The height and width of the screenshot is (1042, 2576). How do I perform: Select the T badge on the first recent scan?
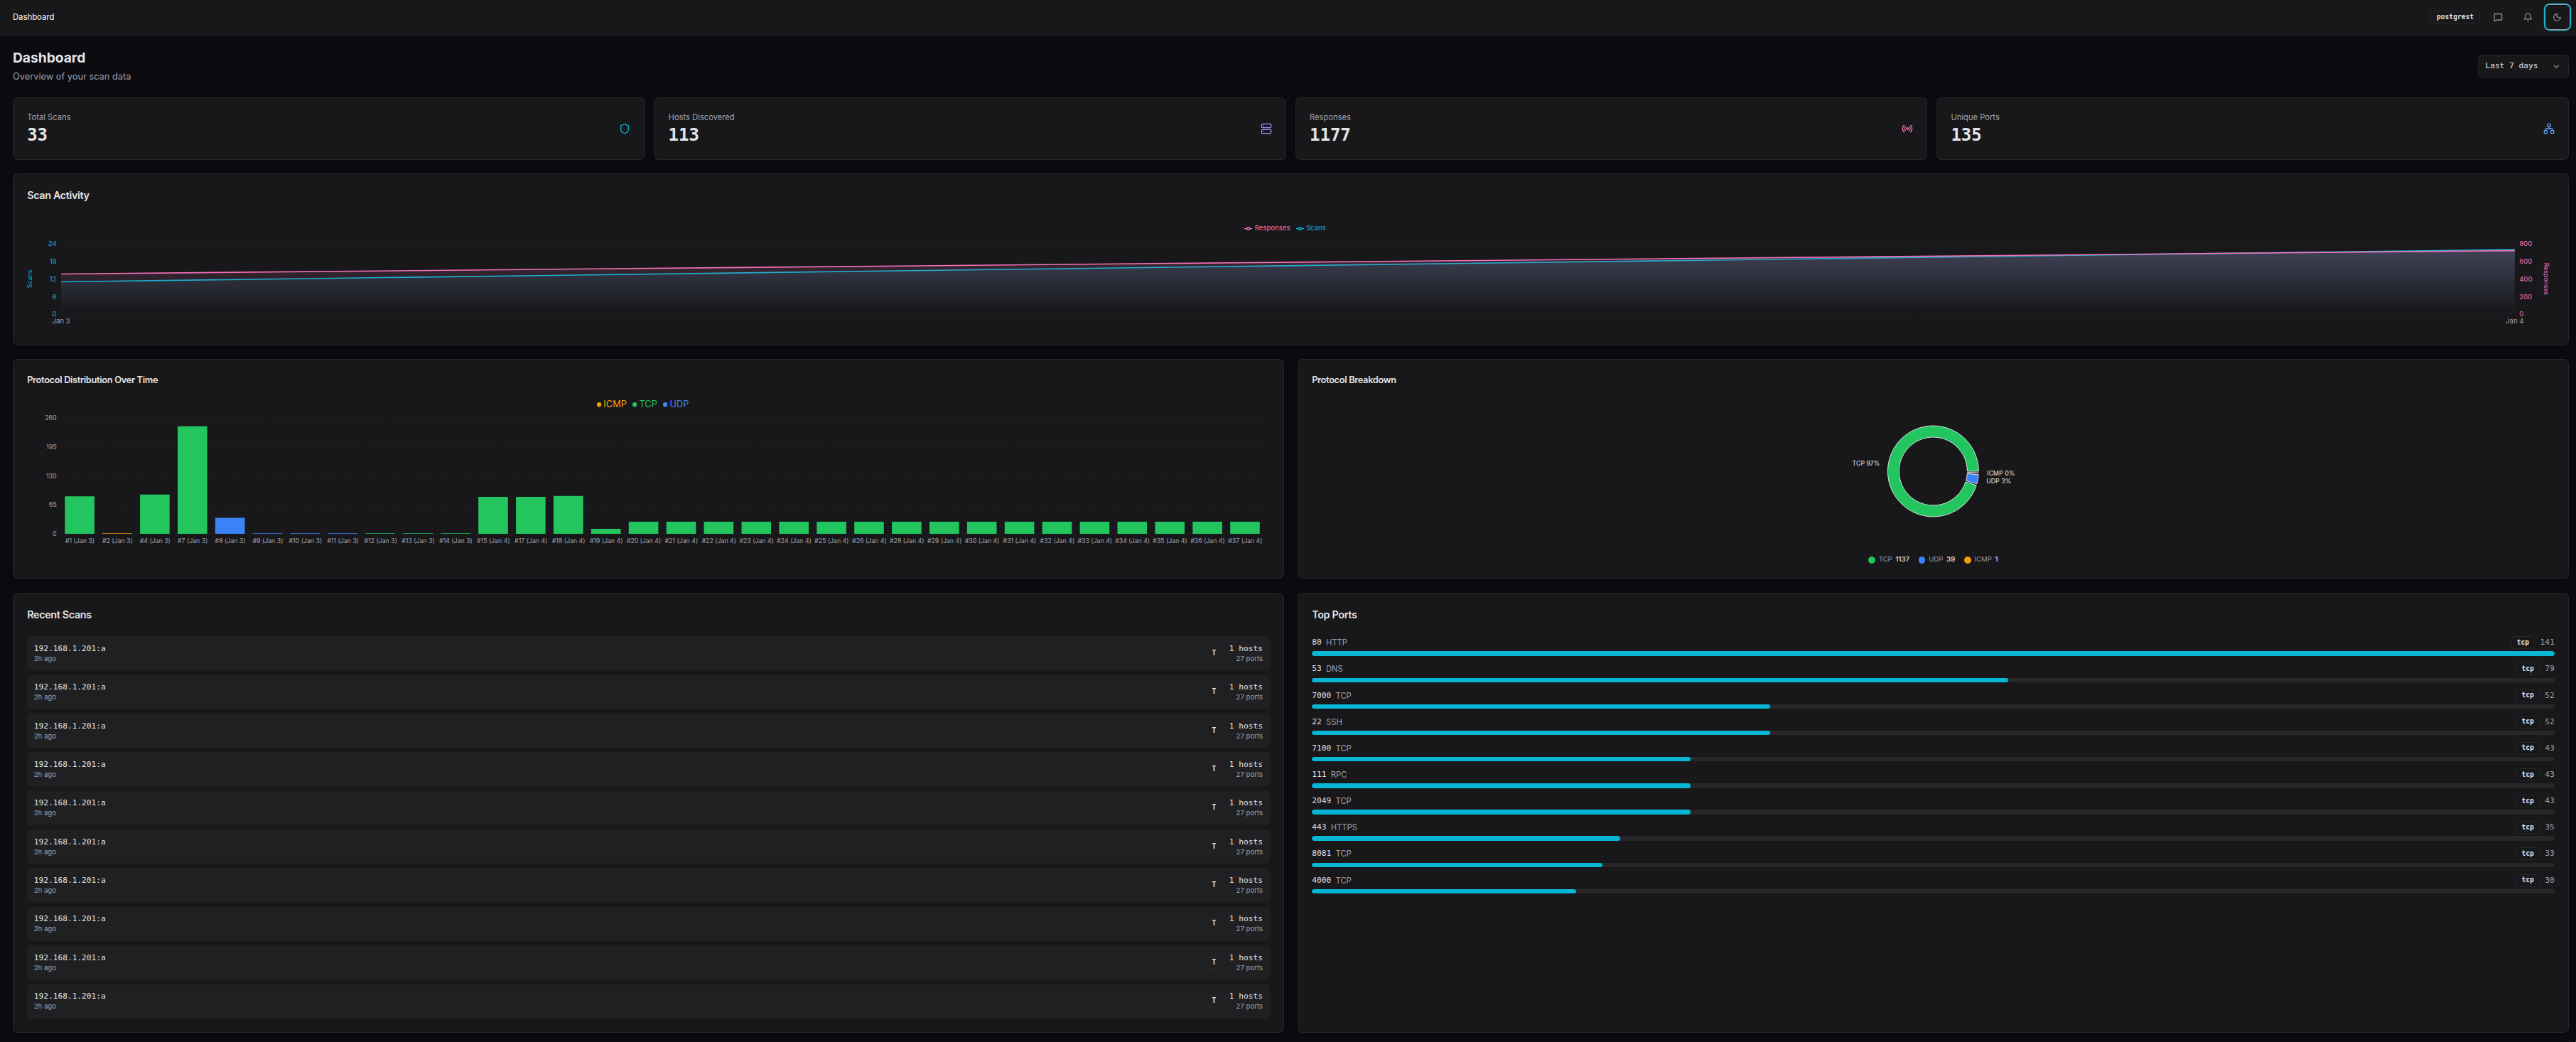tap(1214, 652)
